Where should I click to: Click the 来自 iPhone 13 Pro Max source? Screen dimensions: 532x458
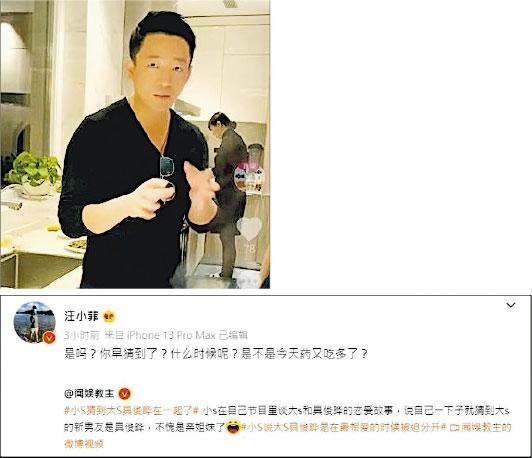pyautogui.click(x=159, y=335)
